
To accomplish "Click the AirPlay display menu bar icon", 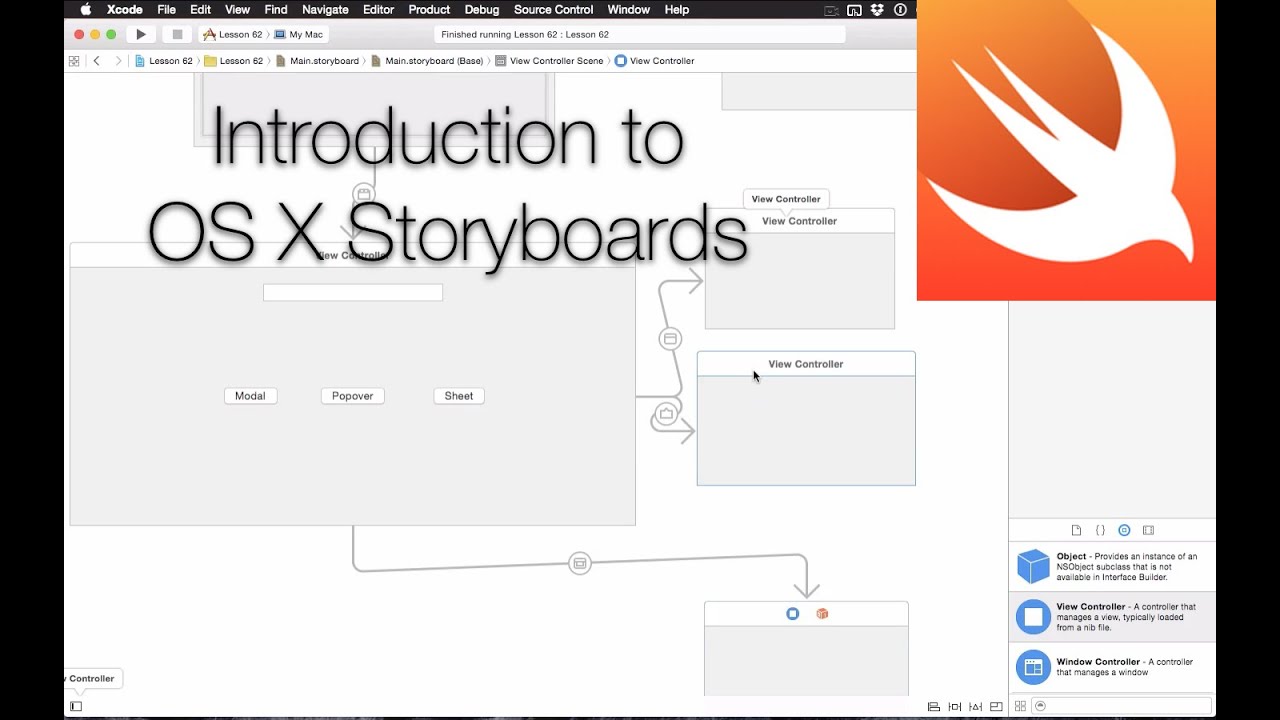I will [854, 9].
